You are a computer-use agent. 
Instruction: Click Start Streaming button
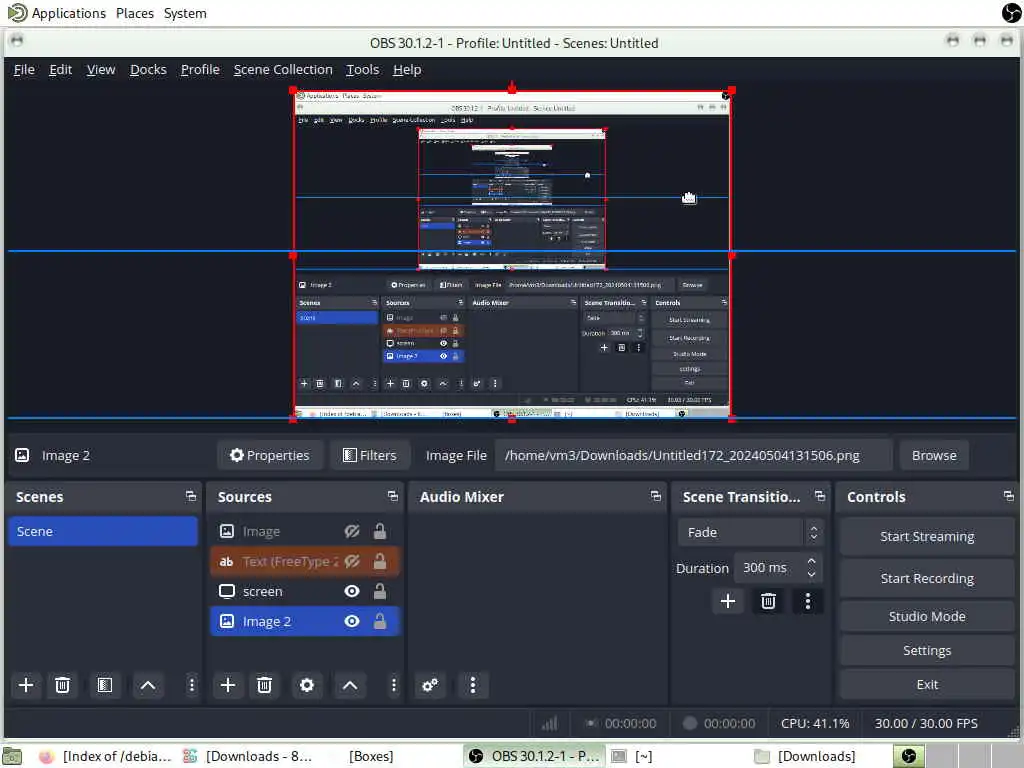(927, 537)
